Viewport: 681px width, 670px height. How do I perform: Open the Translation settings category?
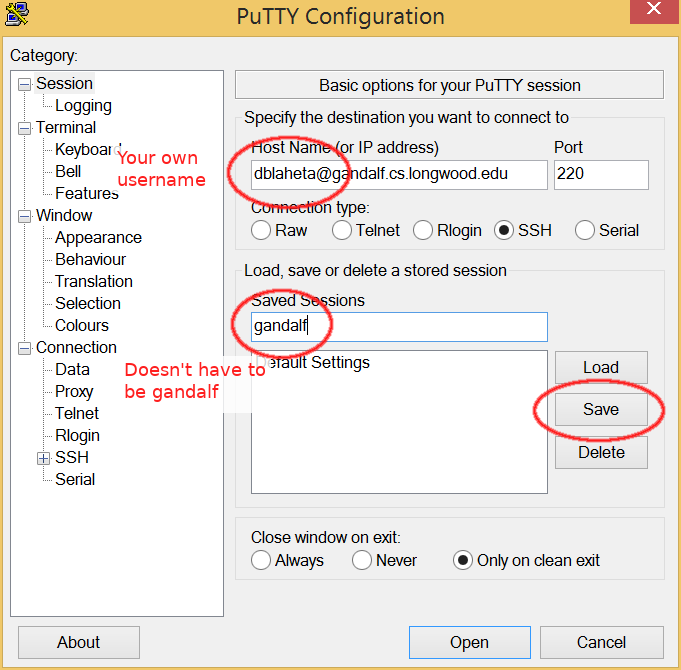pyautogui.click(x=94, y=281)
